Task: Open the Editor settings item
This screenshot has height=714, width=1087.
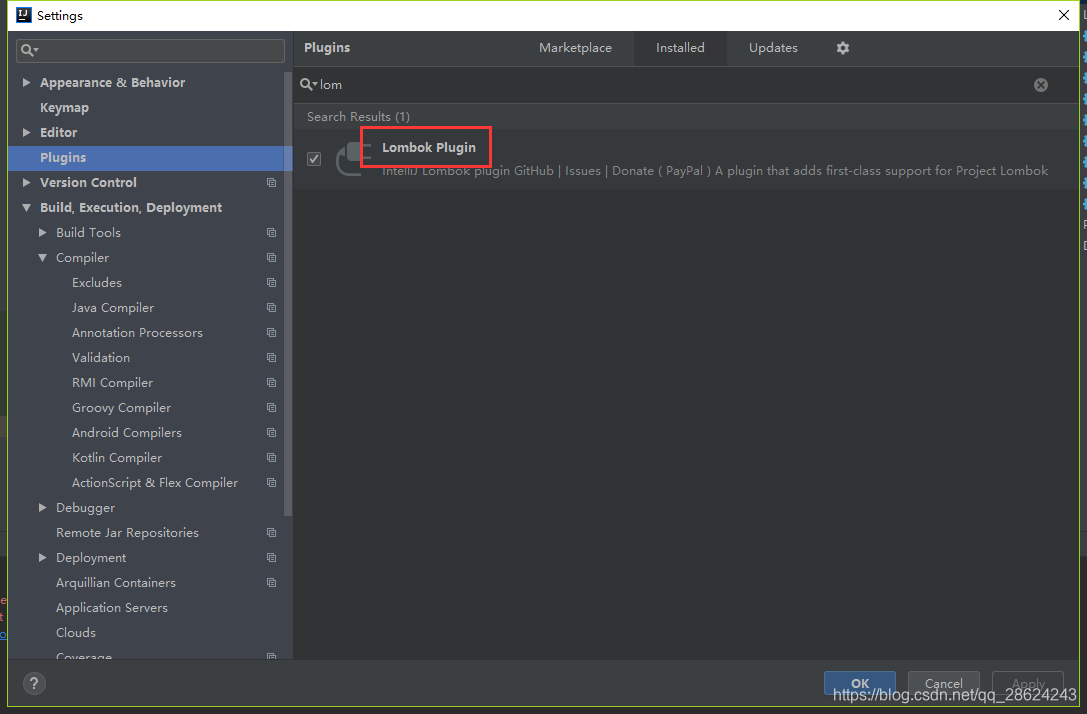Action: pyautogui.click(x=58, y=132)
